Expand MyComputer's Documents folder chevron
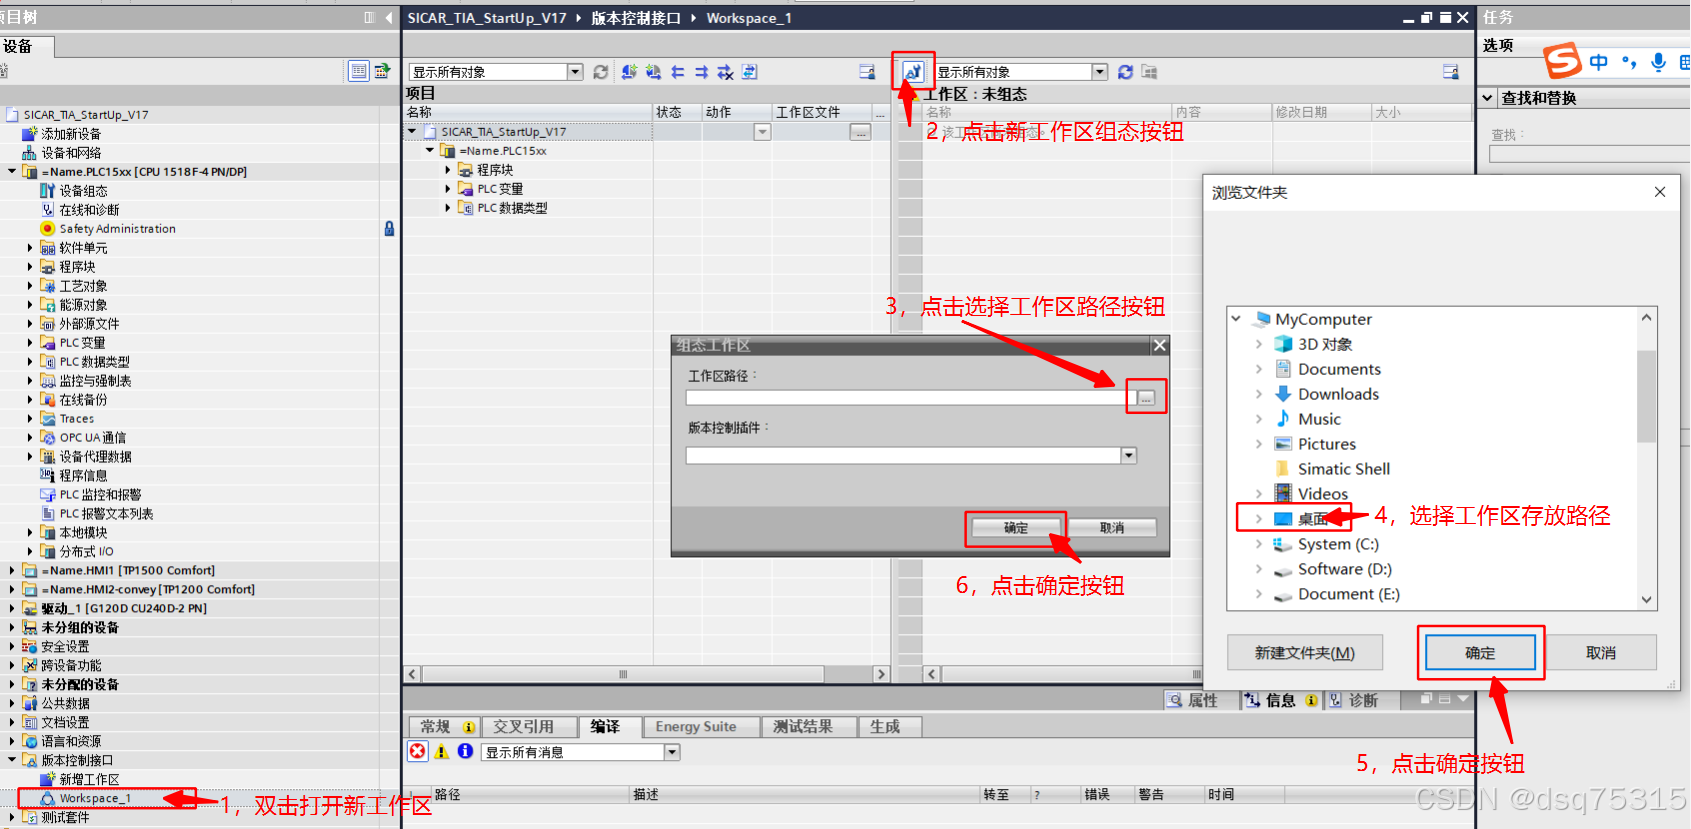 1259,369
